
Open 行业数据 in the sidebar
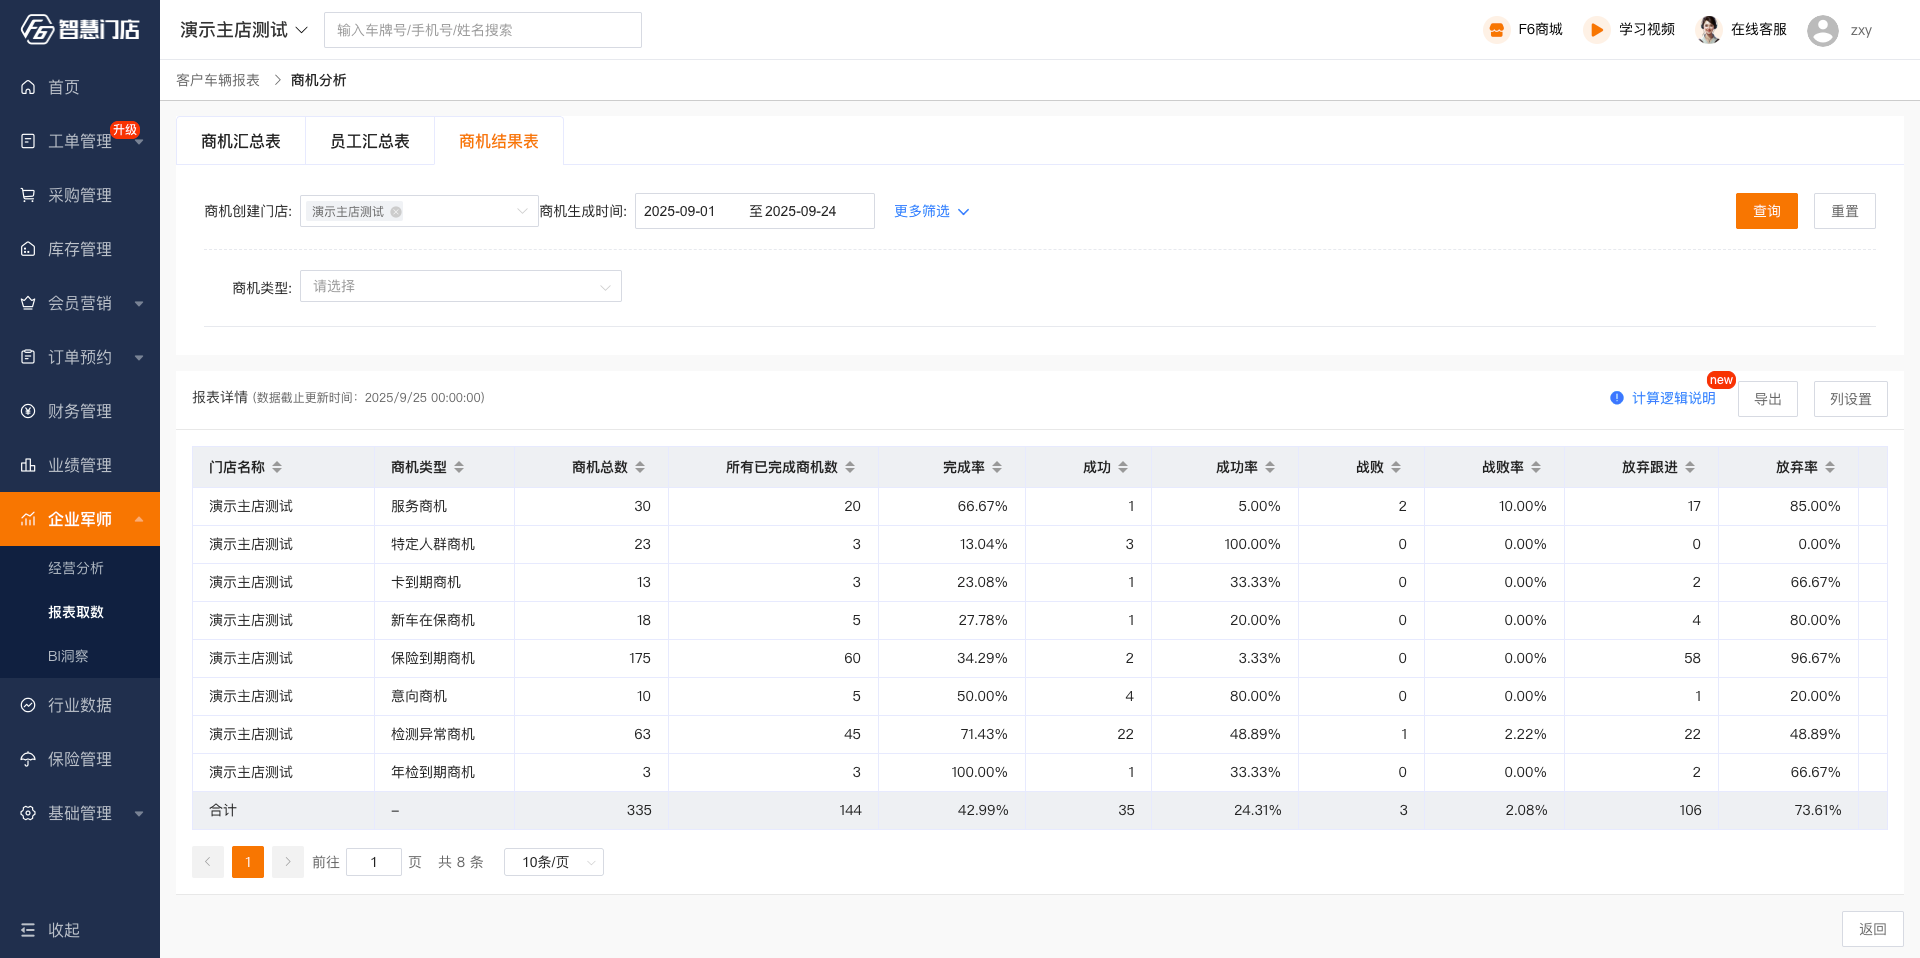coord(80,705)
